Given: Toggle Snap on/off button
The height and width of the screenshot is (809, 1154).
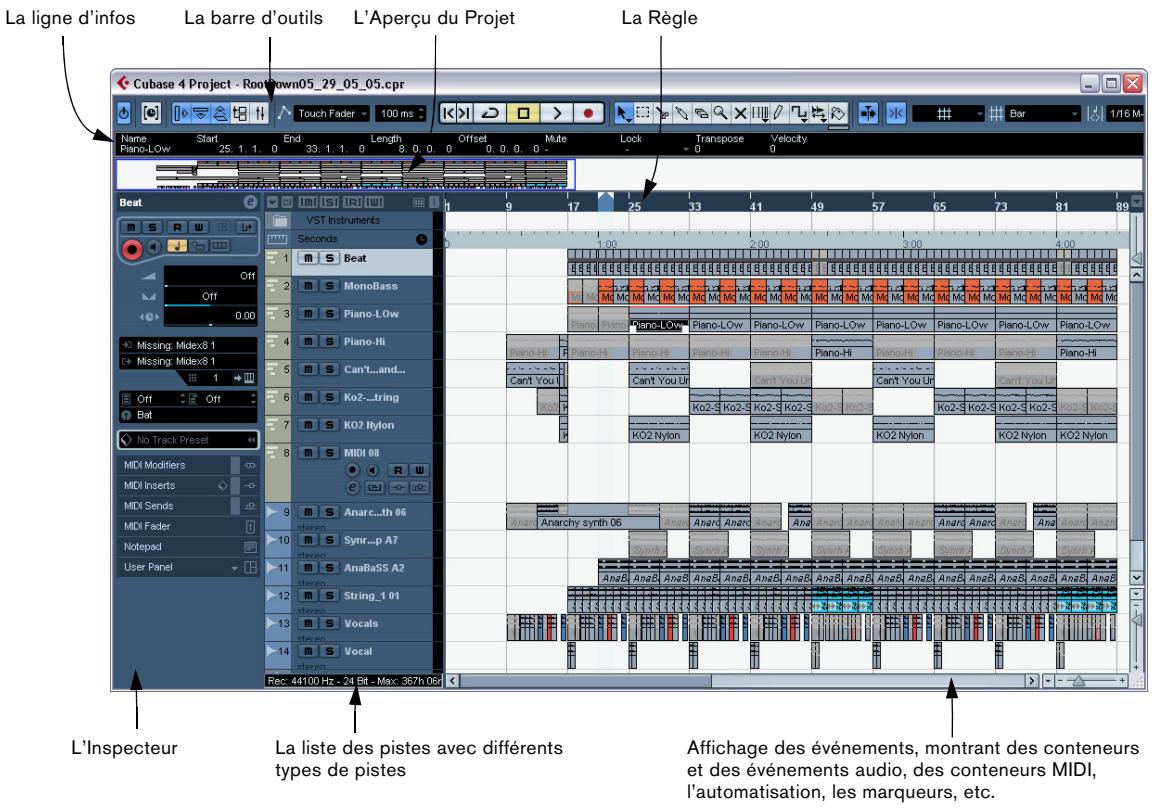Looking at the screenshot, I should click(x=896, y=113).
